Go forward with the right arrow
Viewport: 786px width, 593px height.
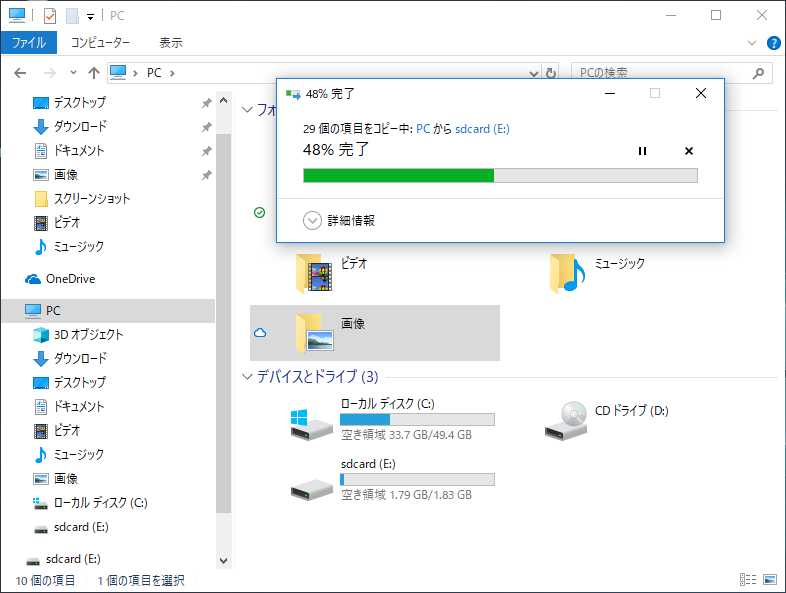point(50,73)
